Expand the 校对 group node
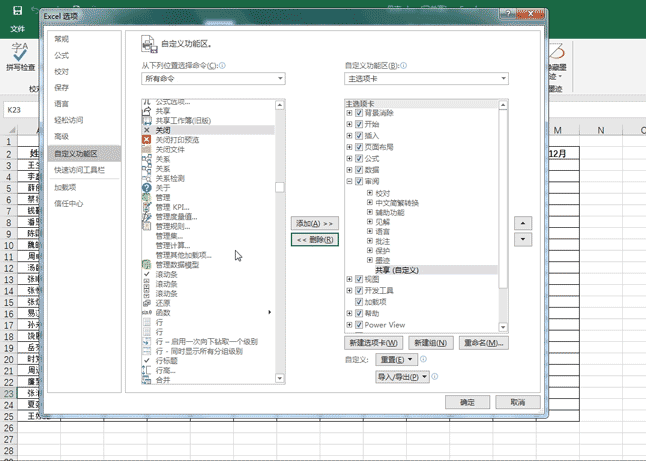Image resolution: width=646 pixels, height=461 pixels. (x=370, y=193)
